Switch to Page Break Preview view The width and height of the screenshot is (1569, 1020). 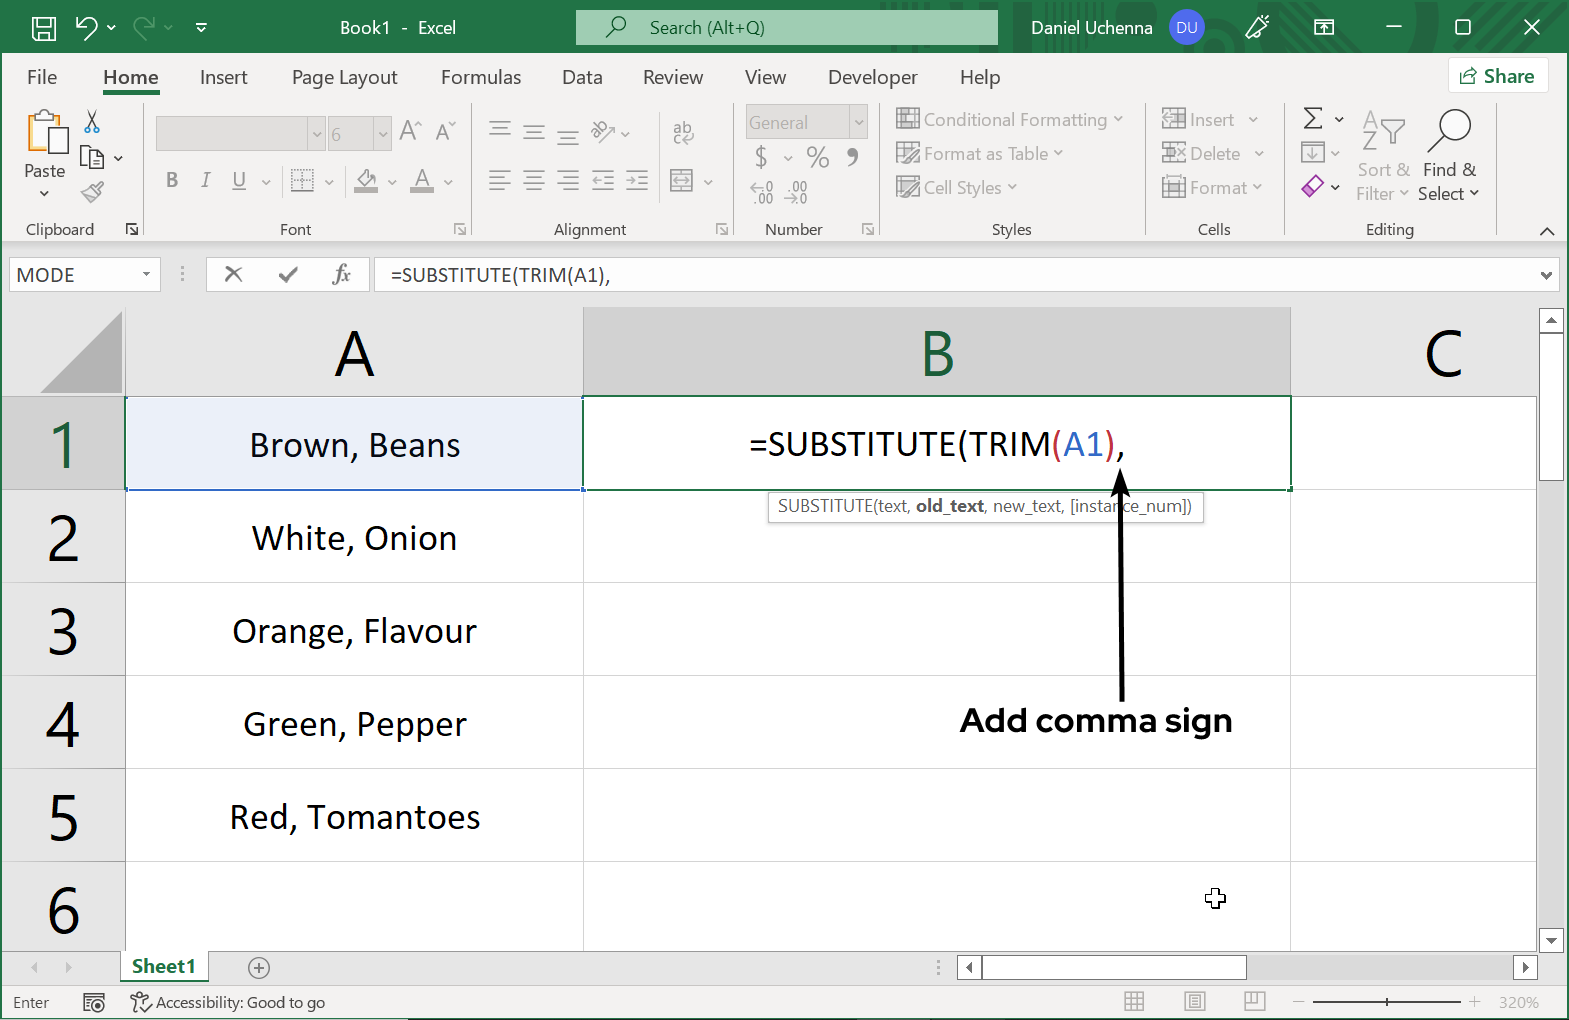point(1255,1002)
